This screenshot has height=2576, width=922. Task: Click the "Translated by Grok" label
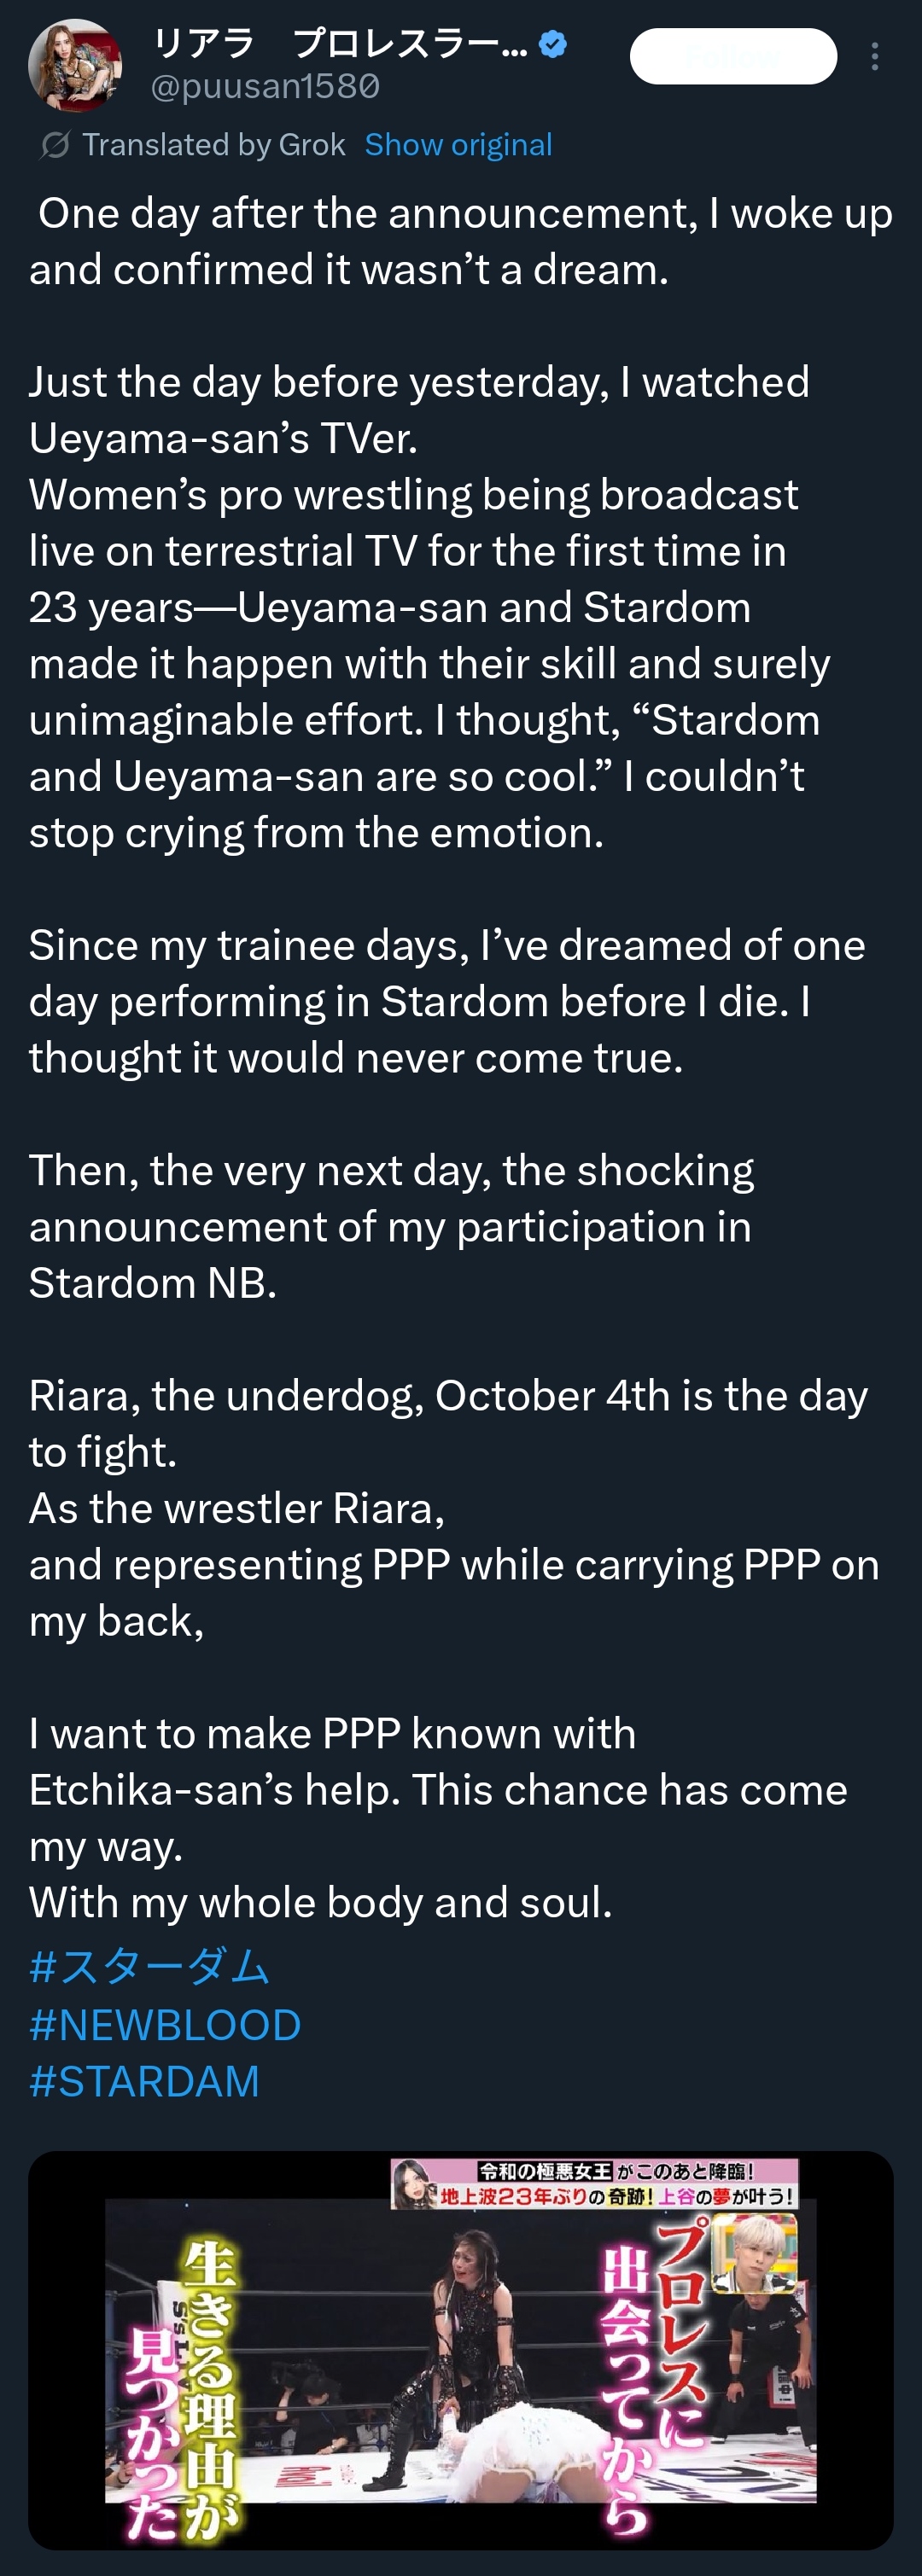(213, 145)
